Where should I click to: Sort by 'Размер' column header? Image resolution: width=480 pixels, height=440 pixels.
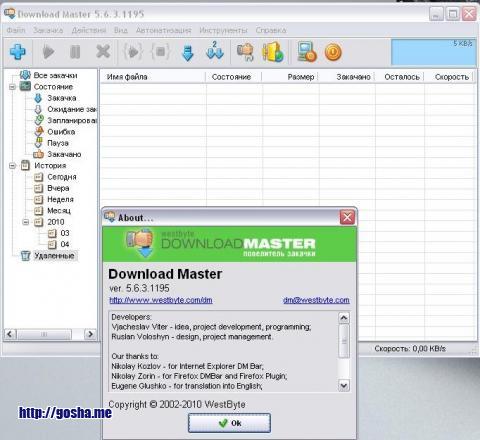tap(290, 77)
